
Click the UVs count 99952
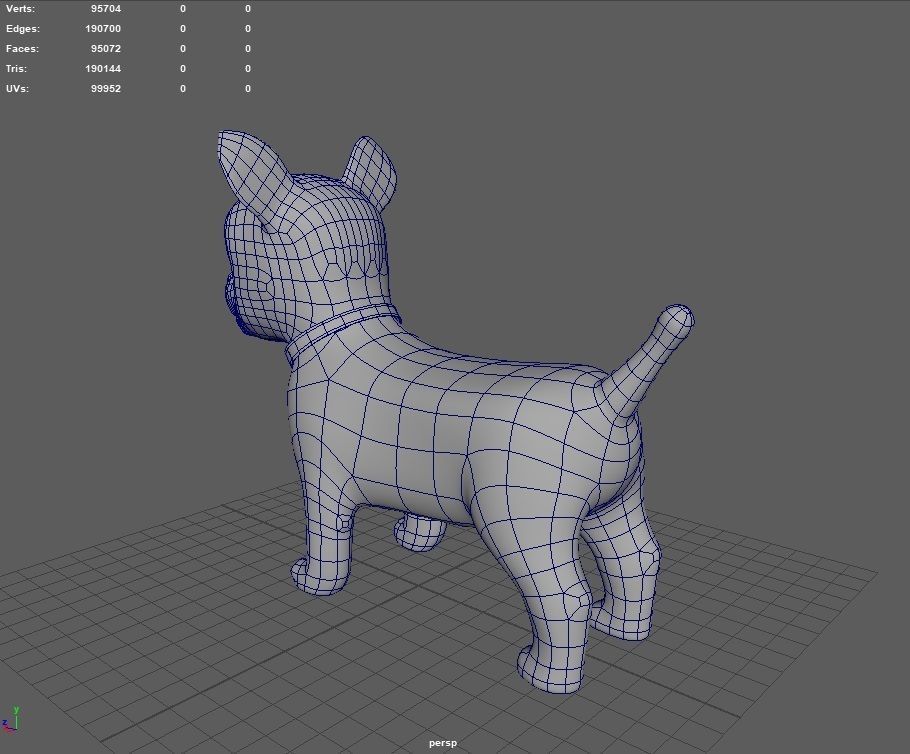[x=106, y=89]
